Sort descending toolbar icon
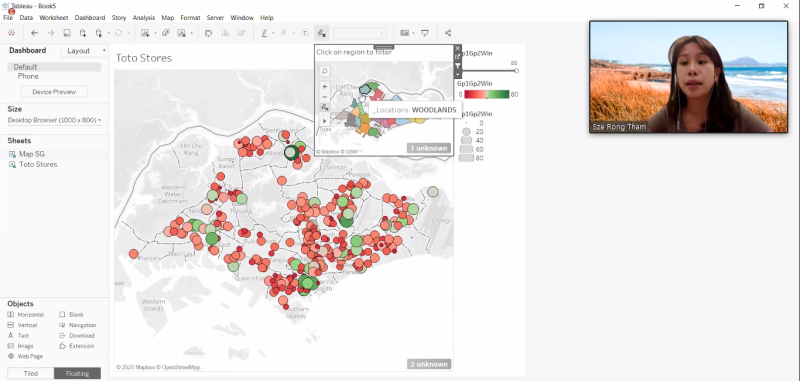Viewport: 800px width, 381px height. (x=241, y=33)
